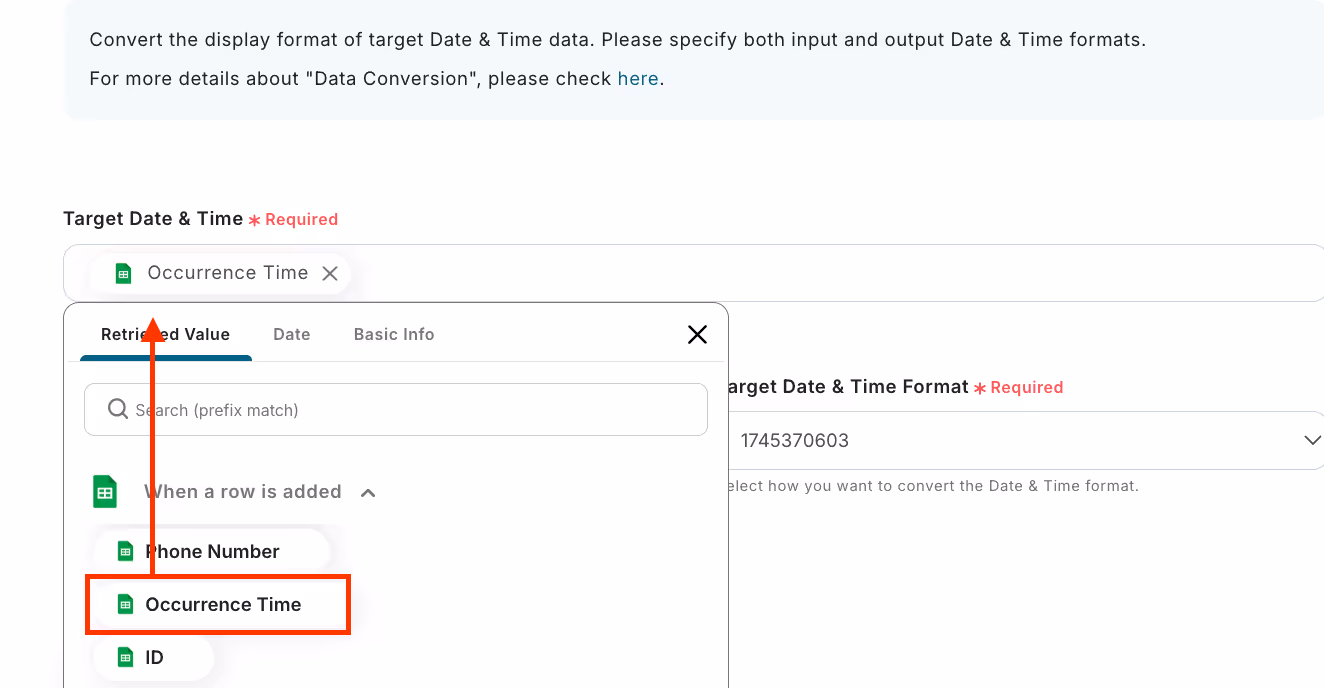Image resolution: width=1324 pixels, height=688 pixels.
Task: Close the retrieved value popup panel
Action: point(698,334)
